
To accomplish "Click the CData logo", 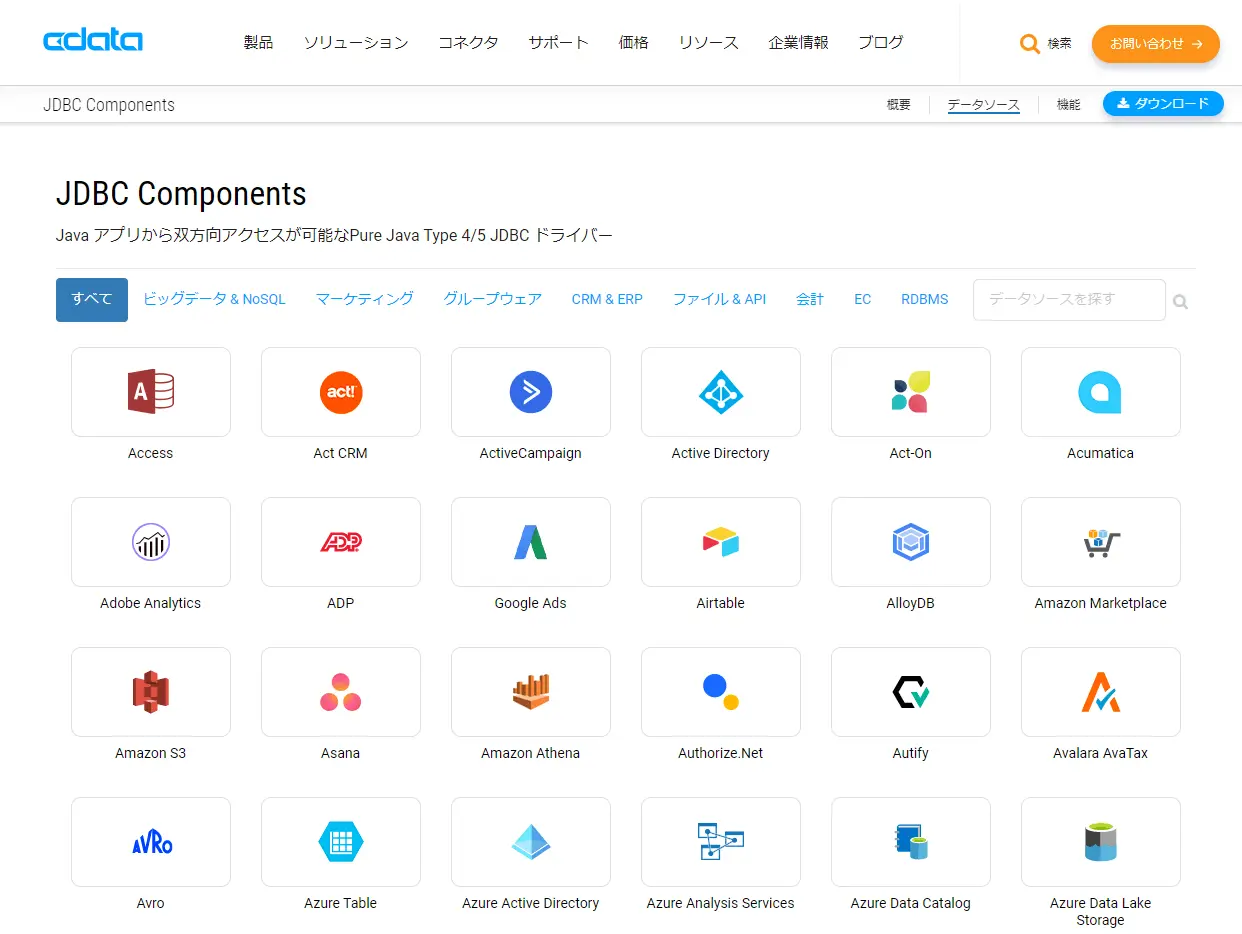I will click(x=93, y=41).
